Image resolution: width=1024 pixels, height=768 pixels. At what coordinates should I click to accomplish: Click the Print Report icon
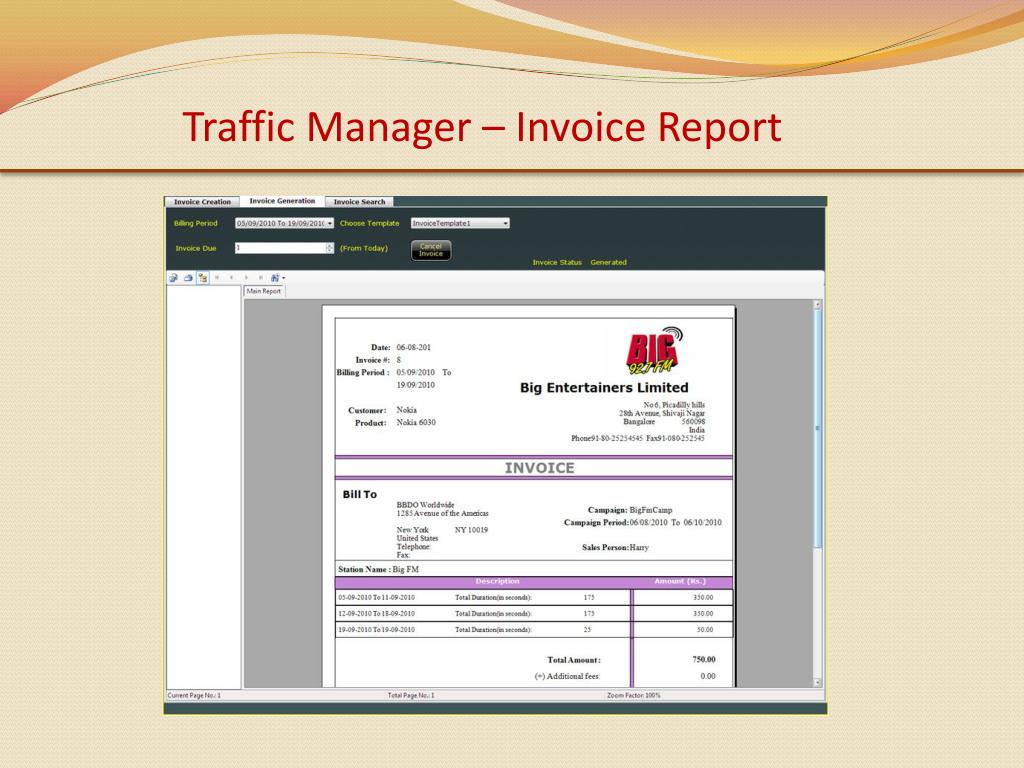click(x=188, y=278)
